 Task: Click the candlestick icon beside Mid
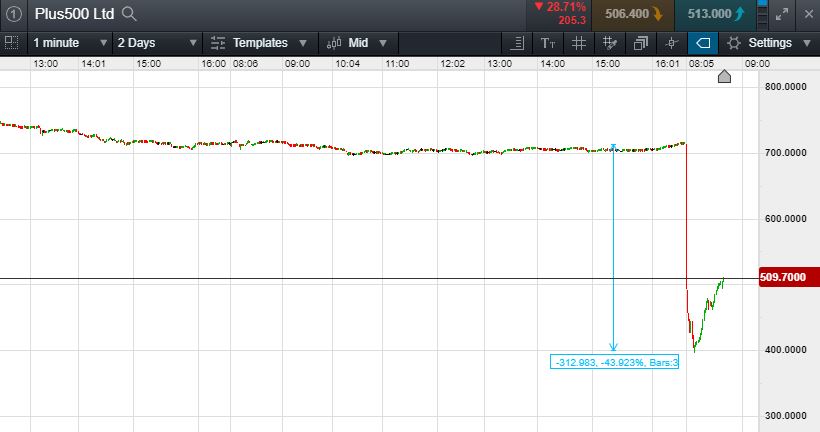[334, 43]
